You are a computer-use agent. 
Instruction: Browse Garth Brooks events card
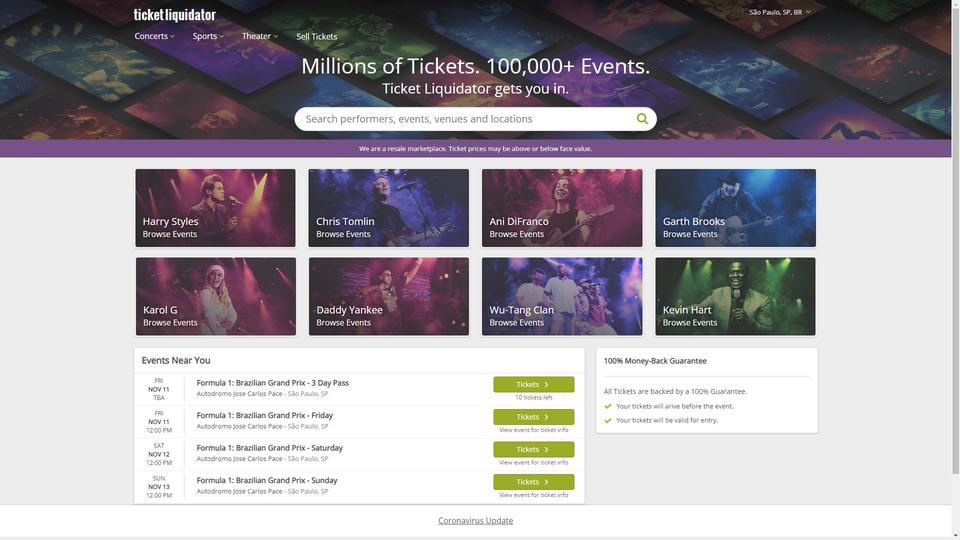tap(735, 208)
